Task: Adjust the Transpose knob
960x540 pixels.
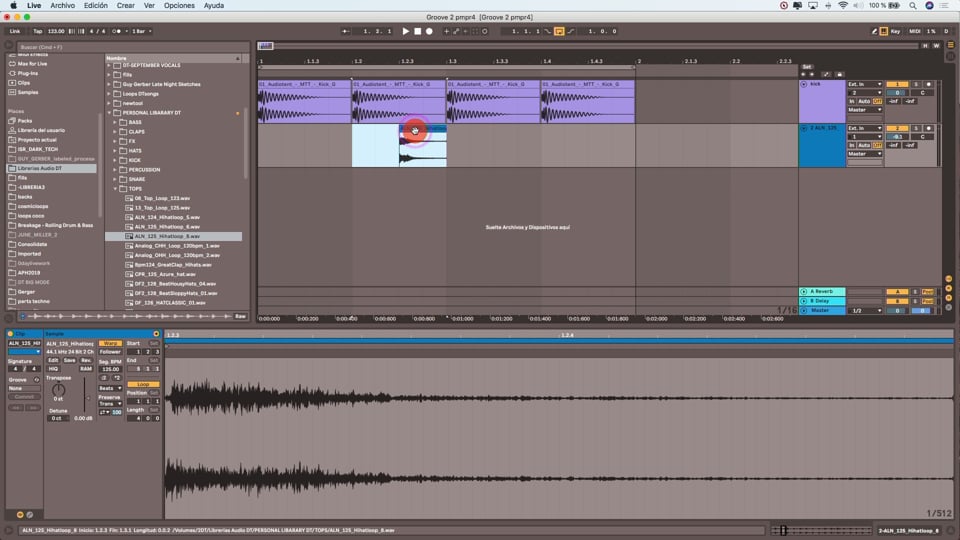Action: pos(58,389)
